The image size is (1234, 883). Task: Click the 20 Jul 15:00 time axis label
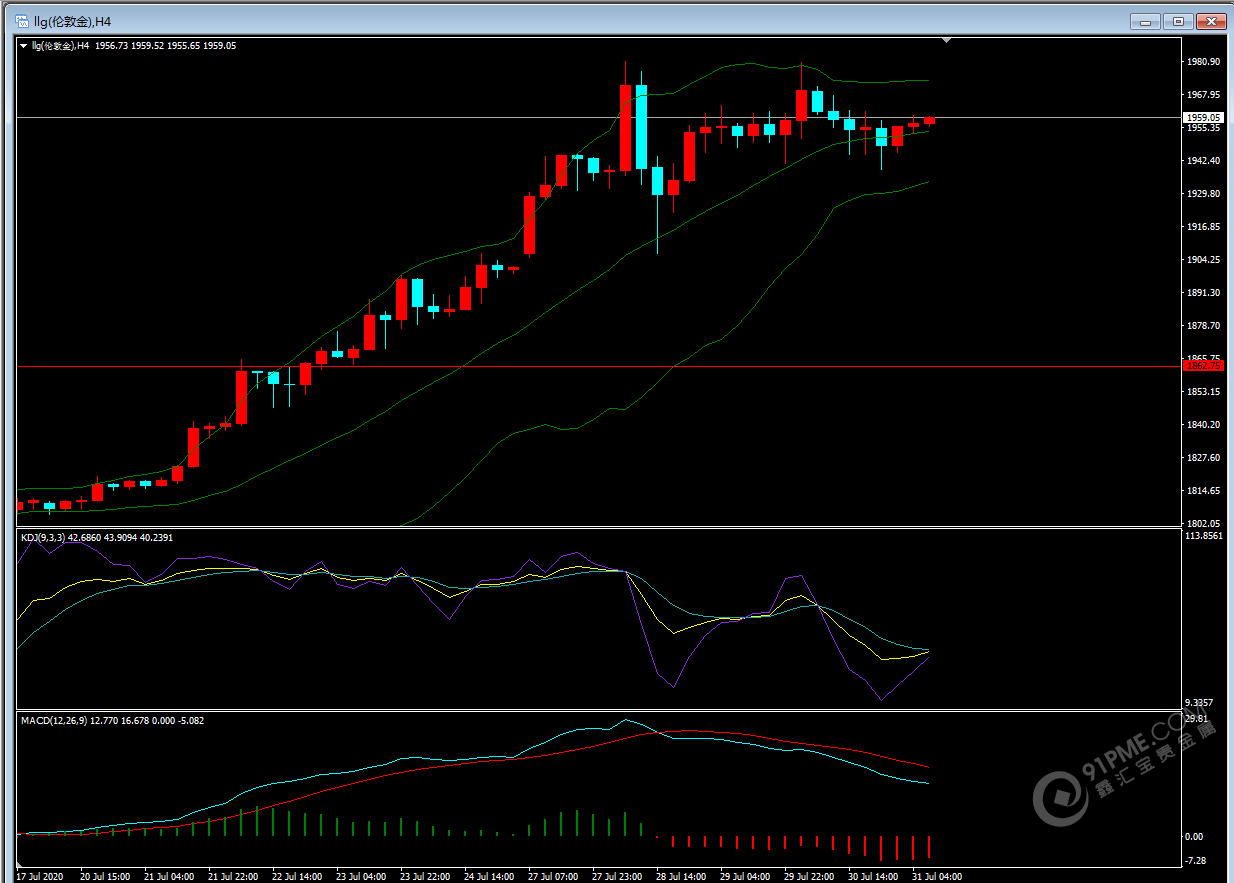[x=105, y=877]
